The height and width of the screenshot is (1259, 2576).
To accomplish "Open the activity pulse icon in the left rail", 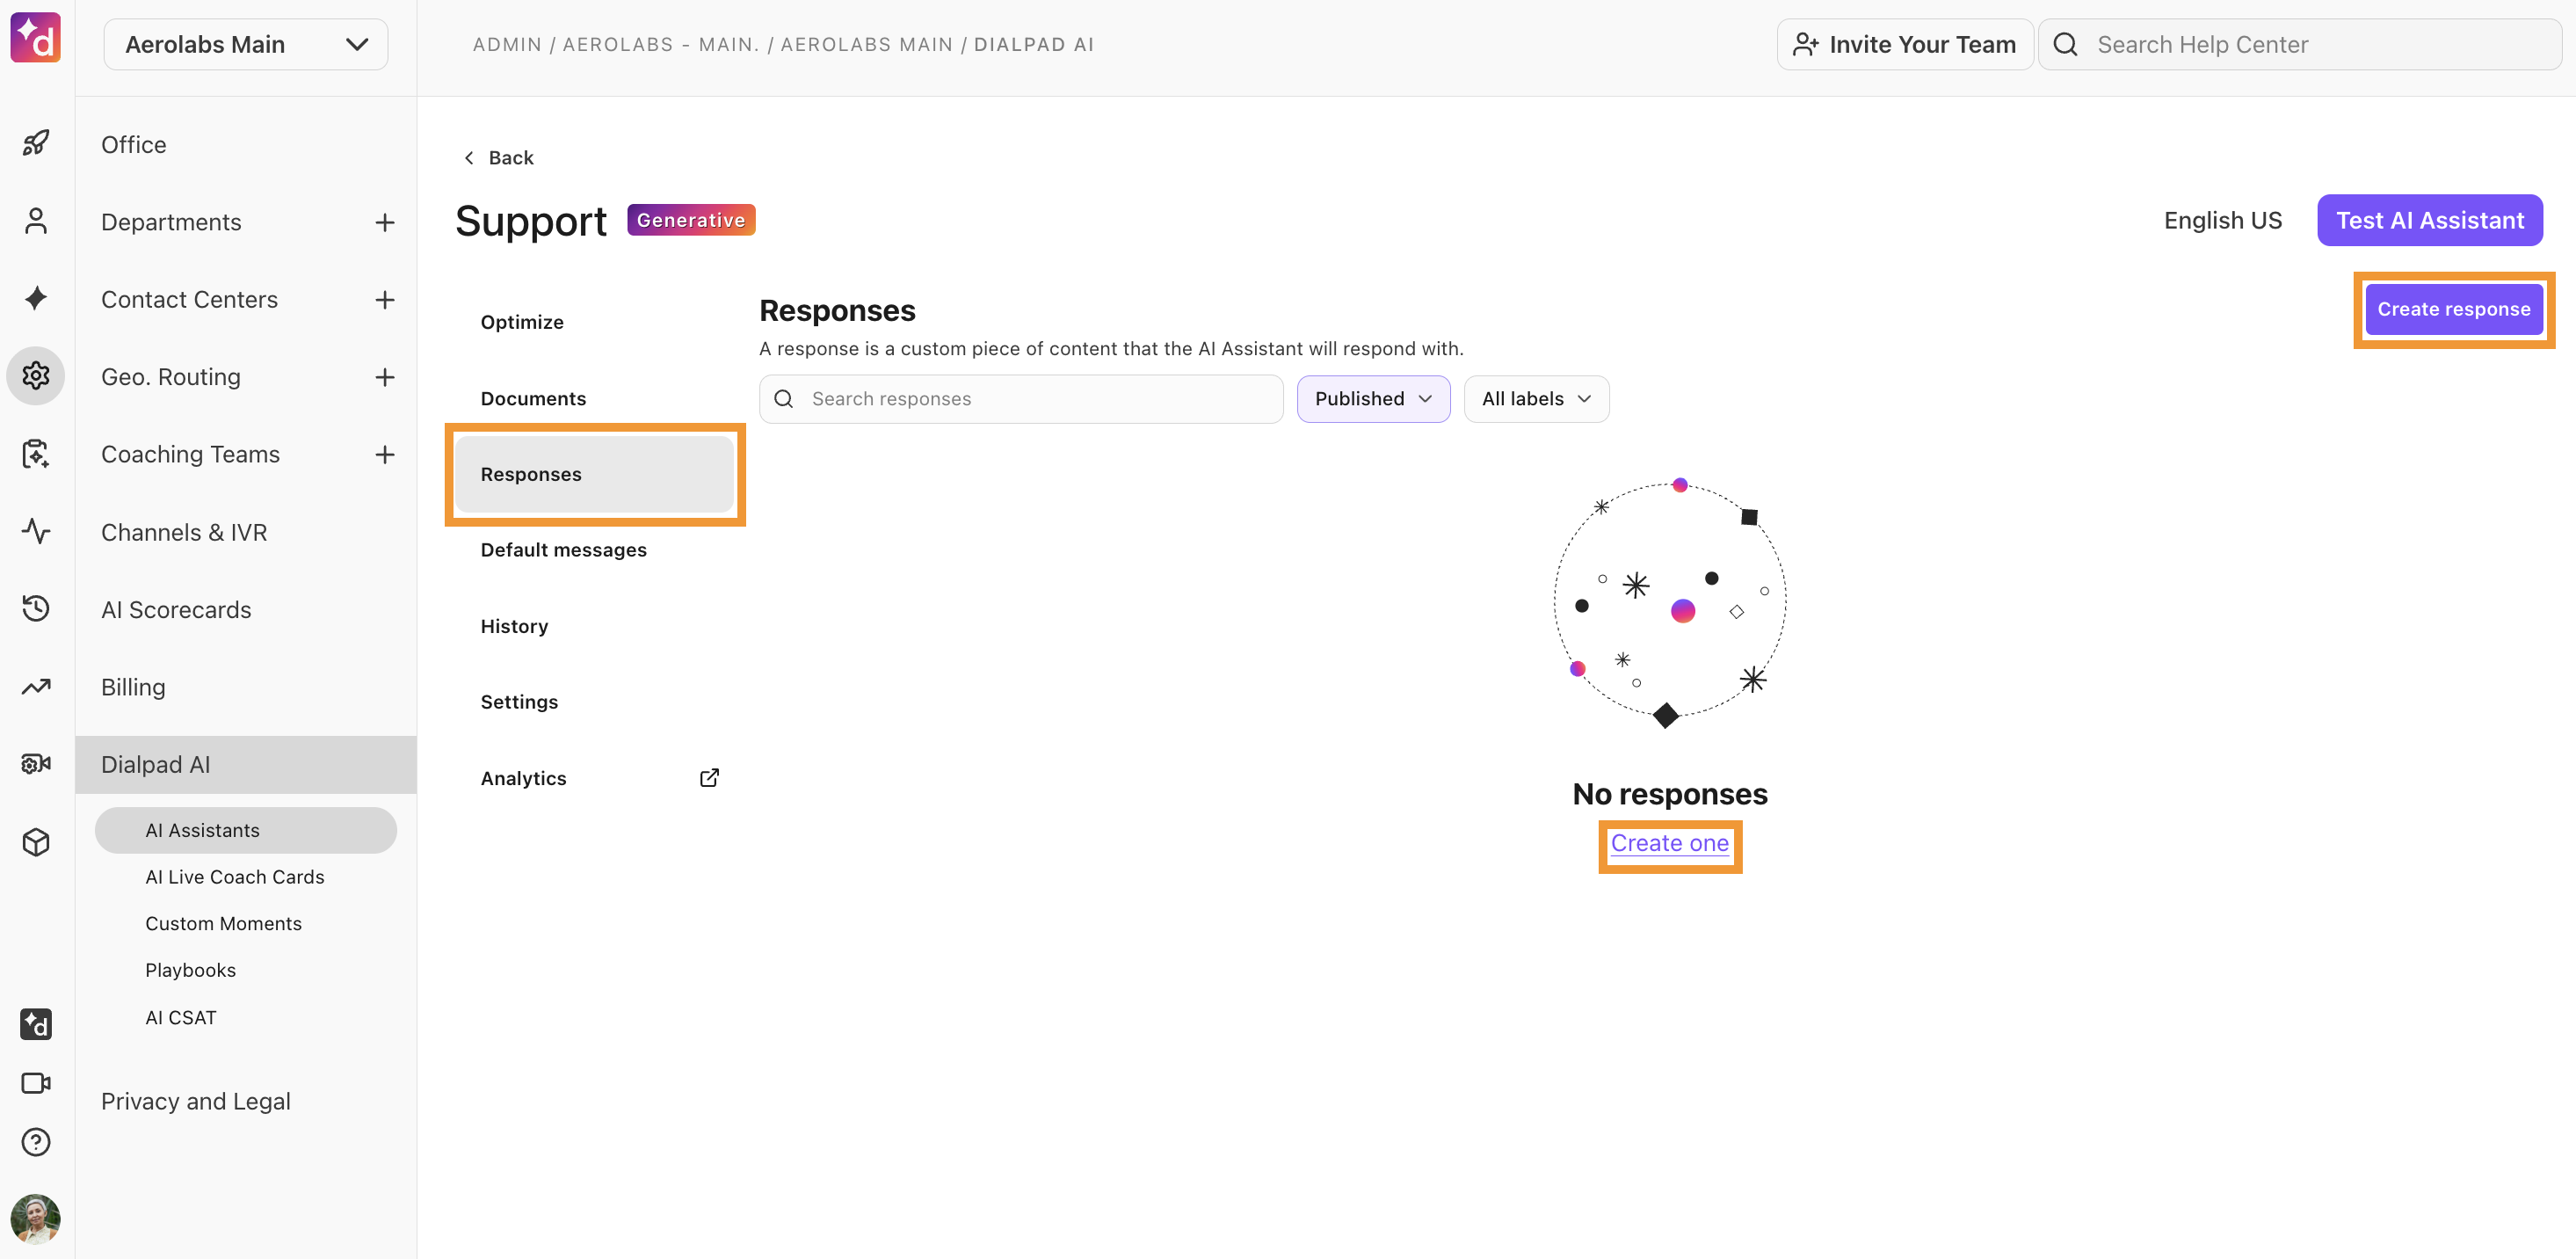I will tap(36, 530).
